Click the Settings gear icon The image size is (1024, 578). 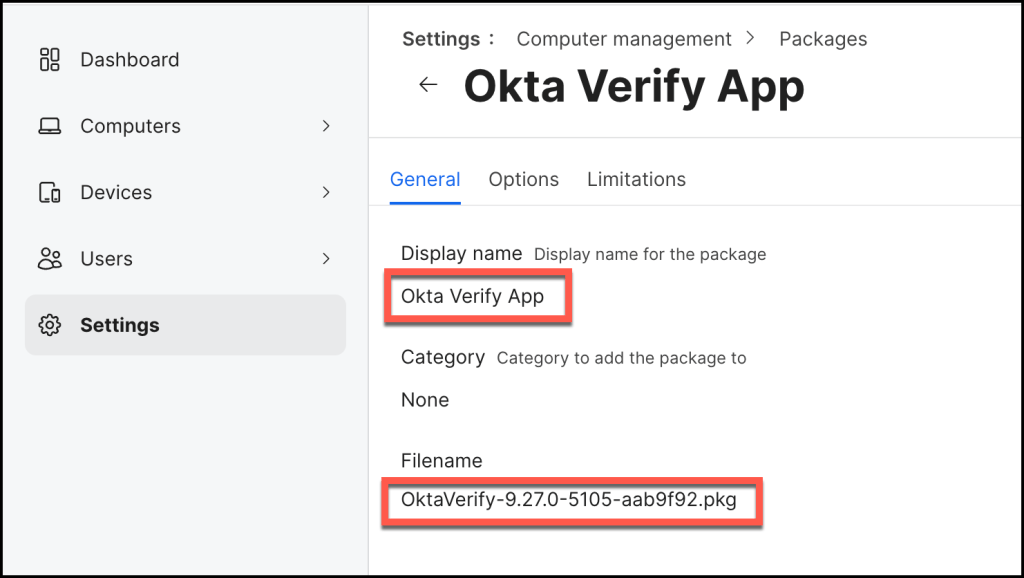click(x=49, y=325)
